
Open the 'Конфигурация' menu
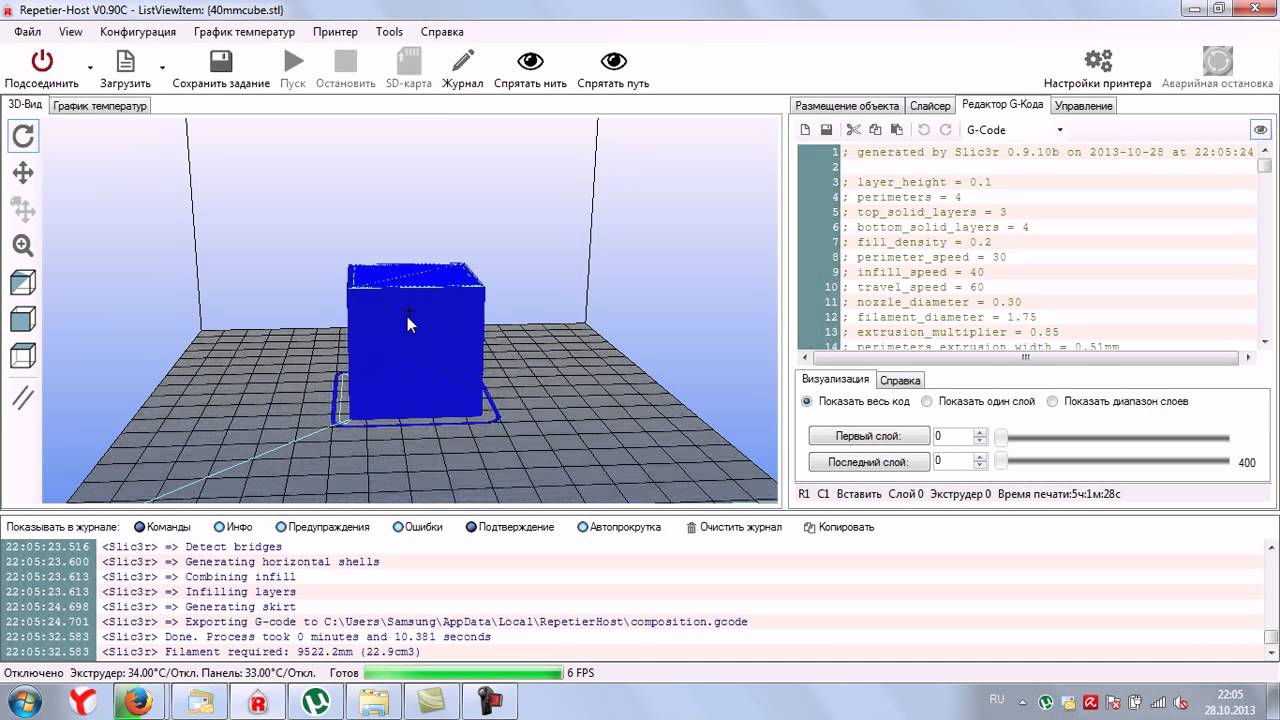(x=138, y=31)
